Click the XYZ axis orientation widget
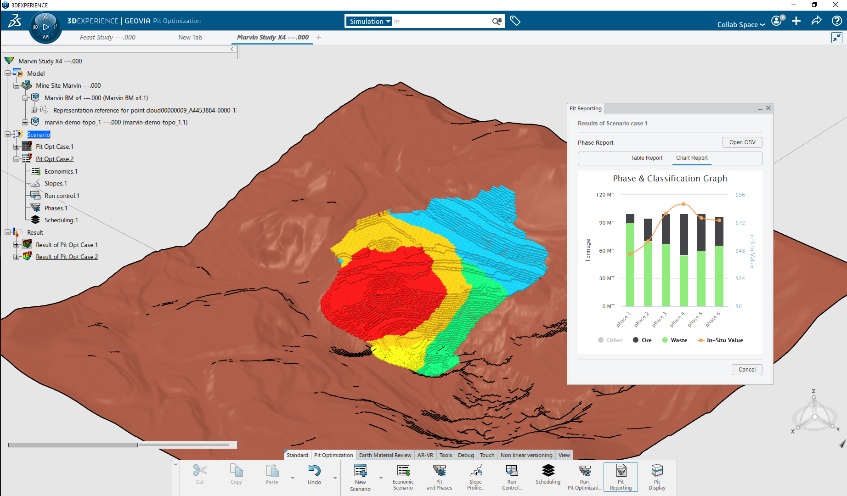Screen dimensions: 847x496 pyautogui.click(x=815, y=413)
